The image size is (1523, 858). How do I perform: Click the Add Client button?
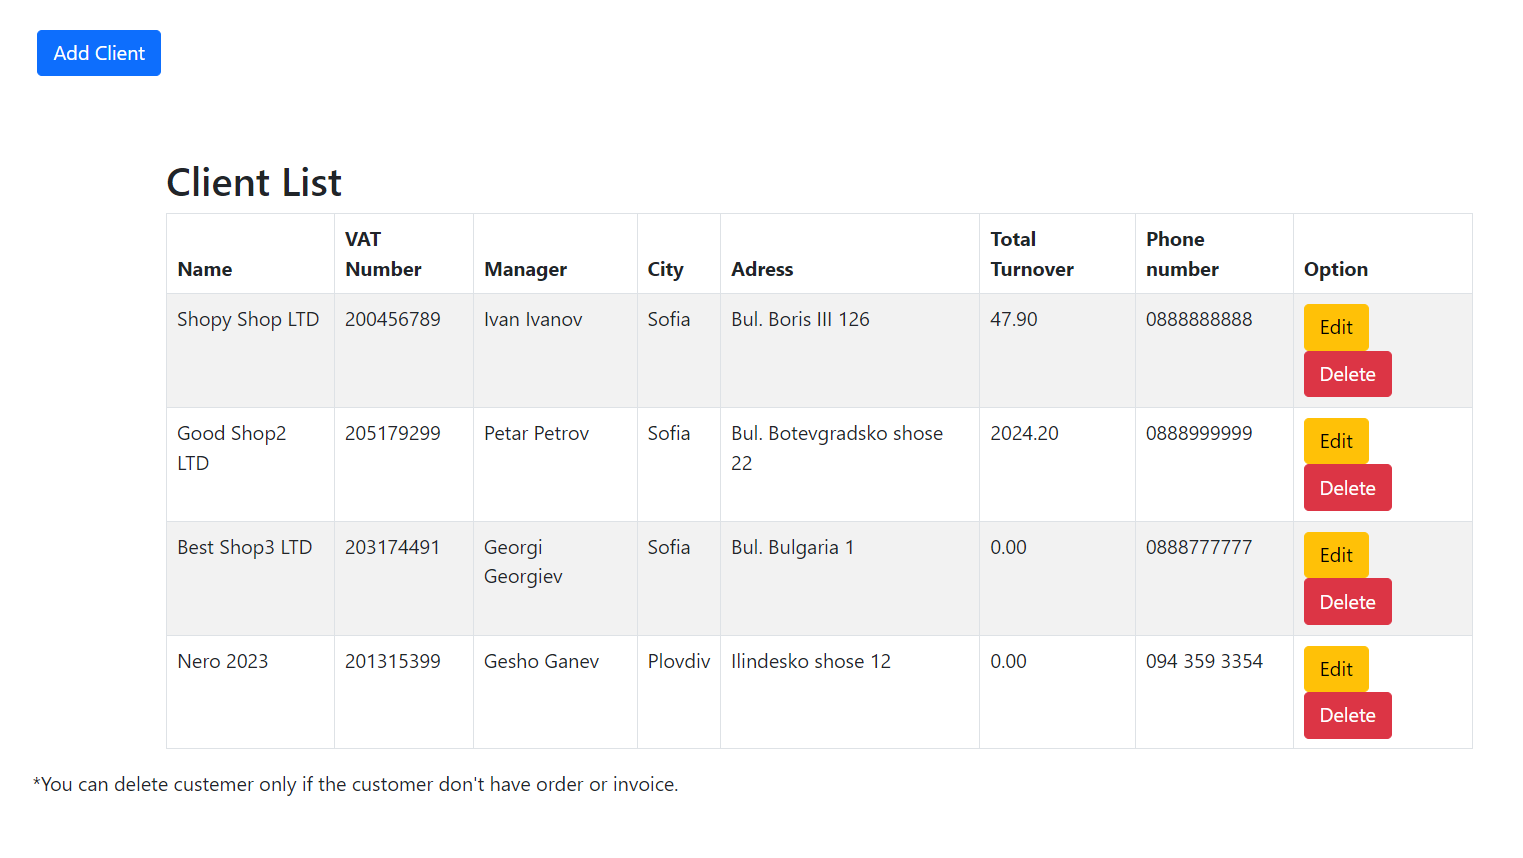pos(99,53)
